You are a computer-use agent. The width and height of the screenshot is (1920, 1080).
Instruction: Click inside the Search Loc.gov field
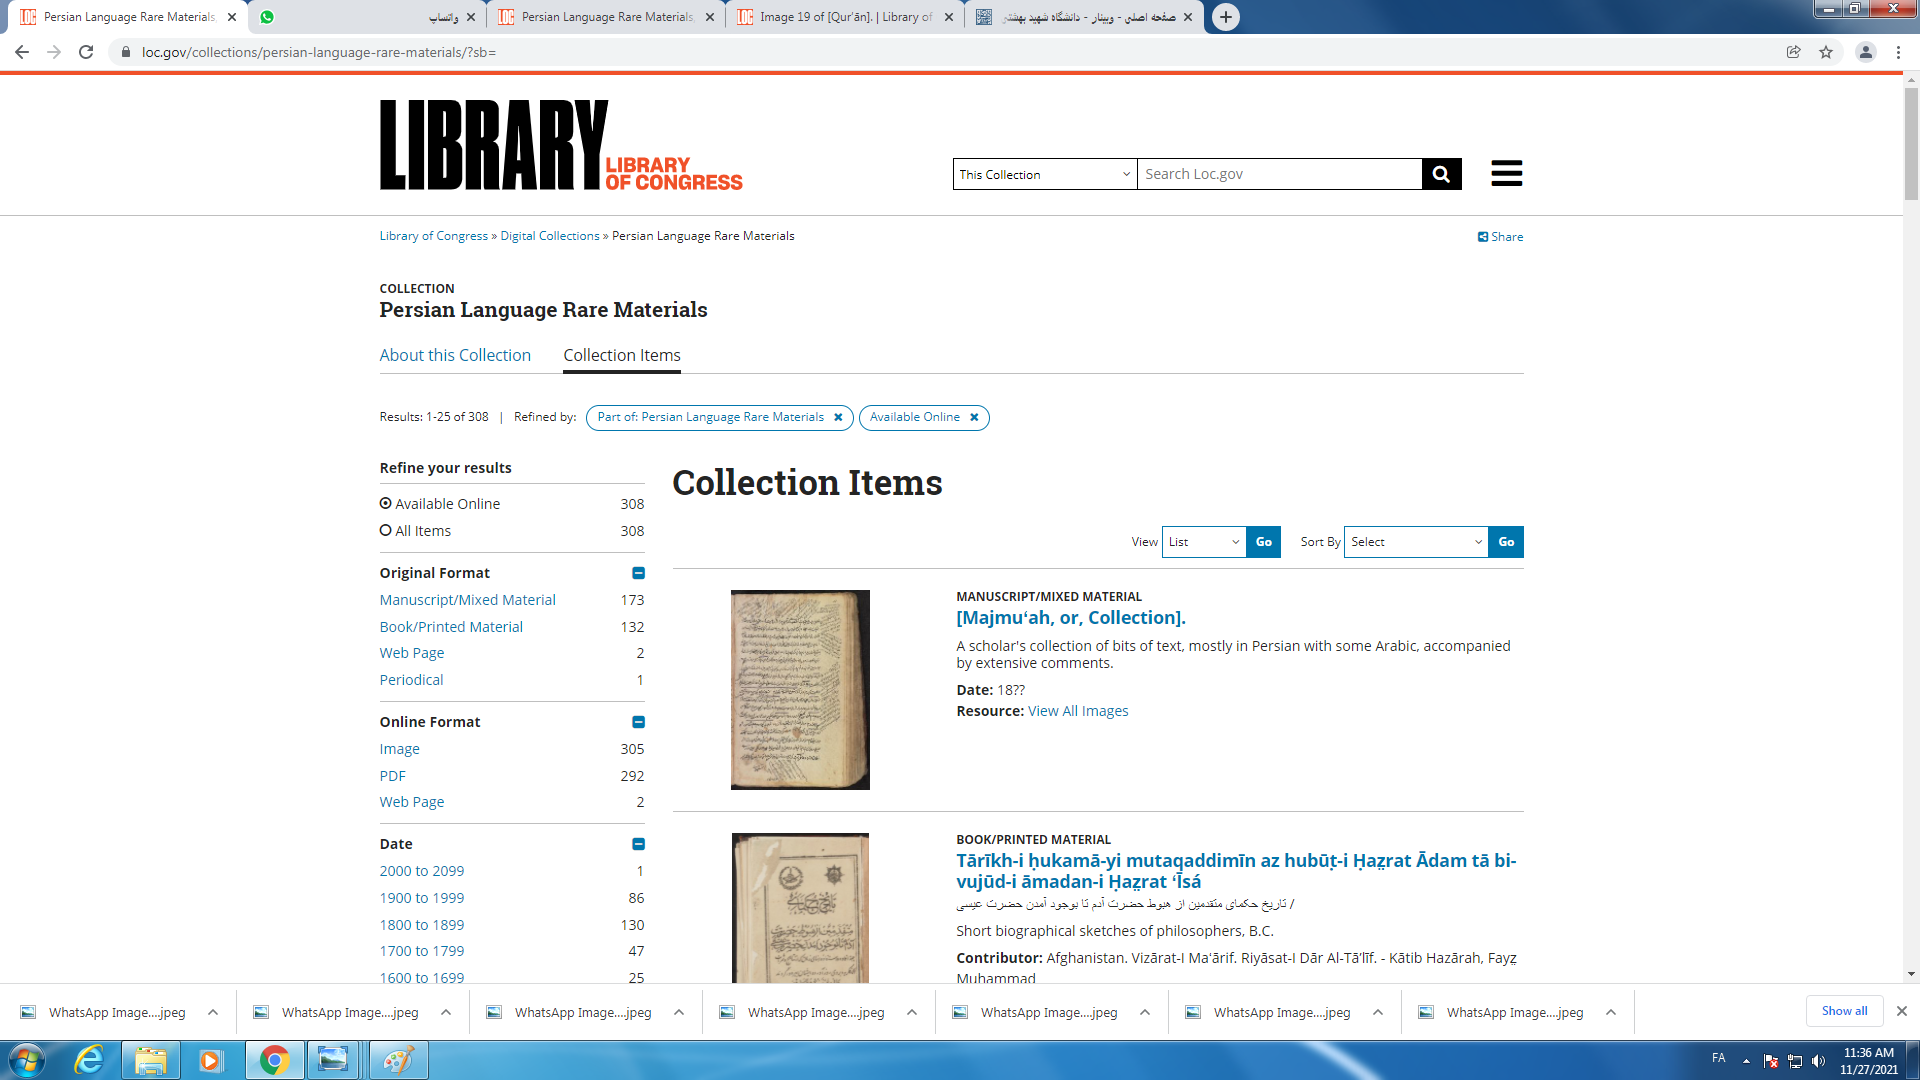point(1278,174)
